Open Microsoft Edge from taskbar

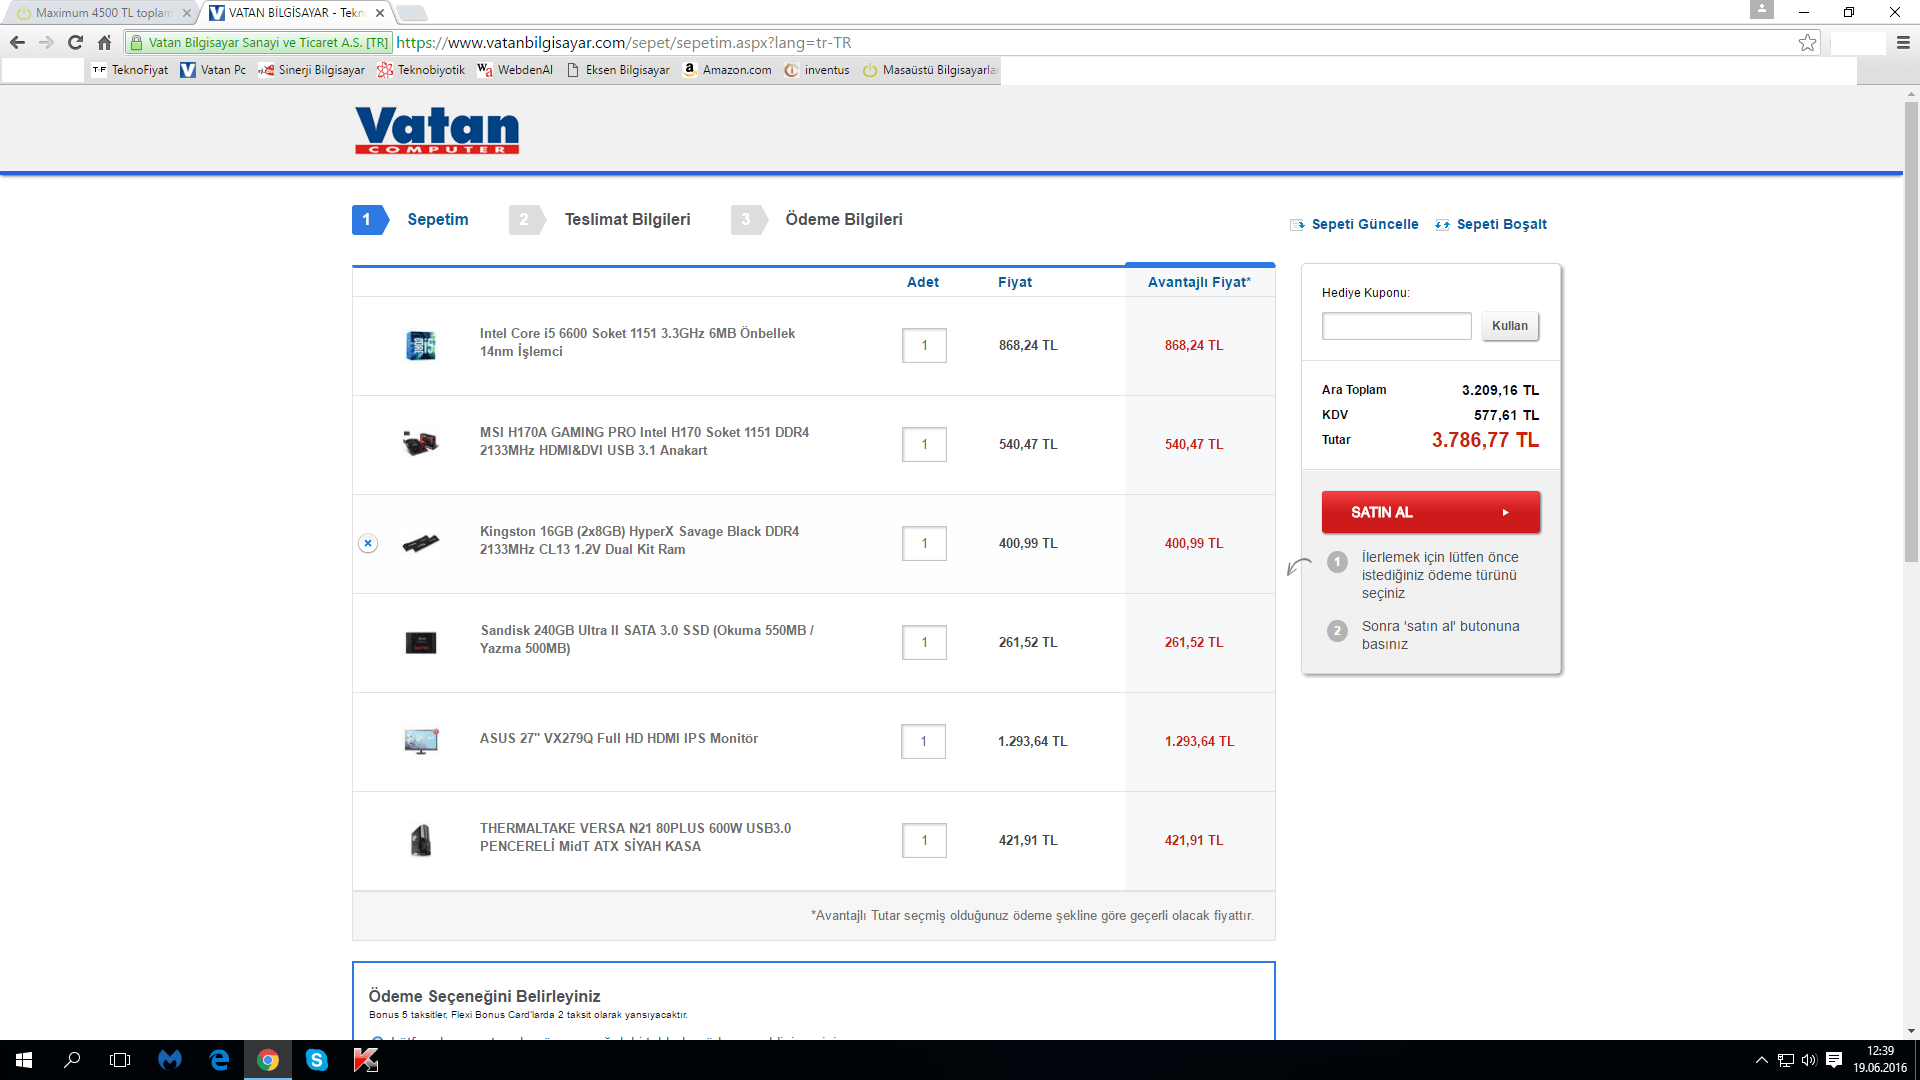(219, 1060)
